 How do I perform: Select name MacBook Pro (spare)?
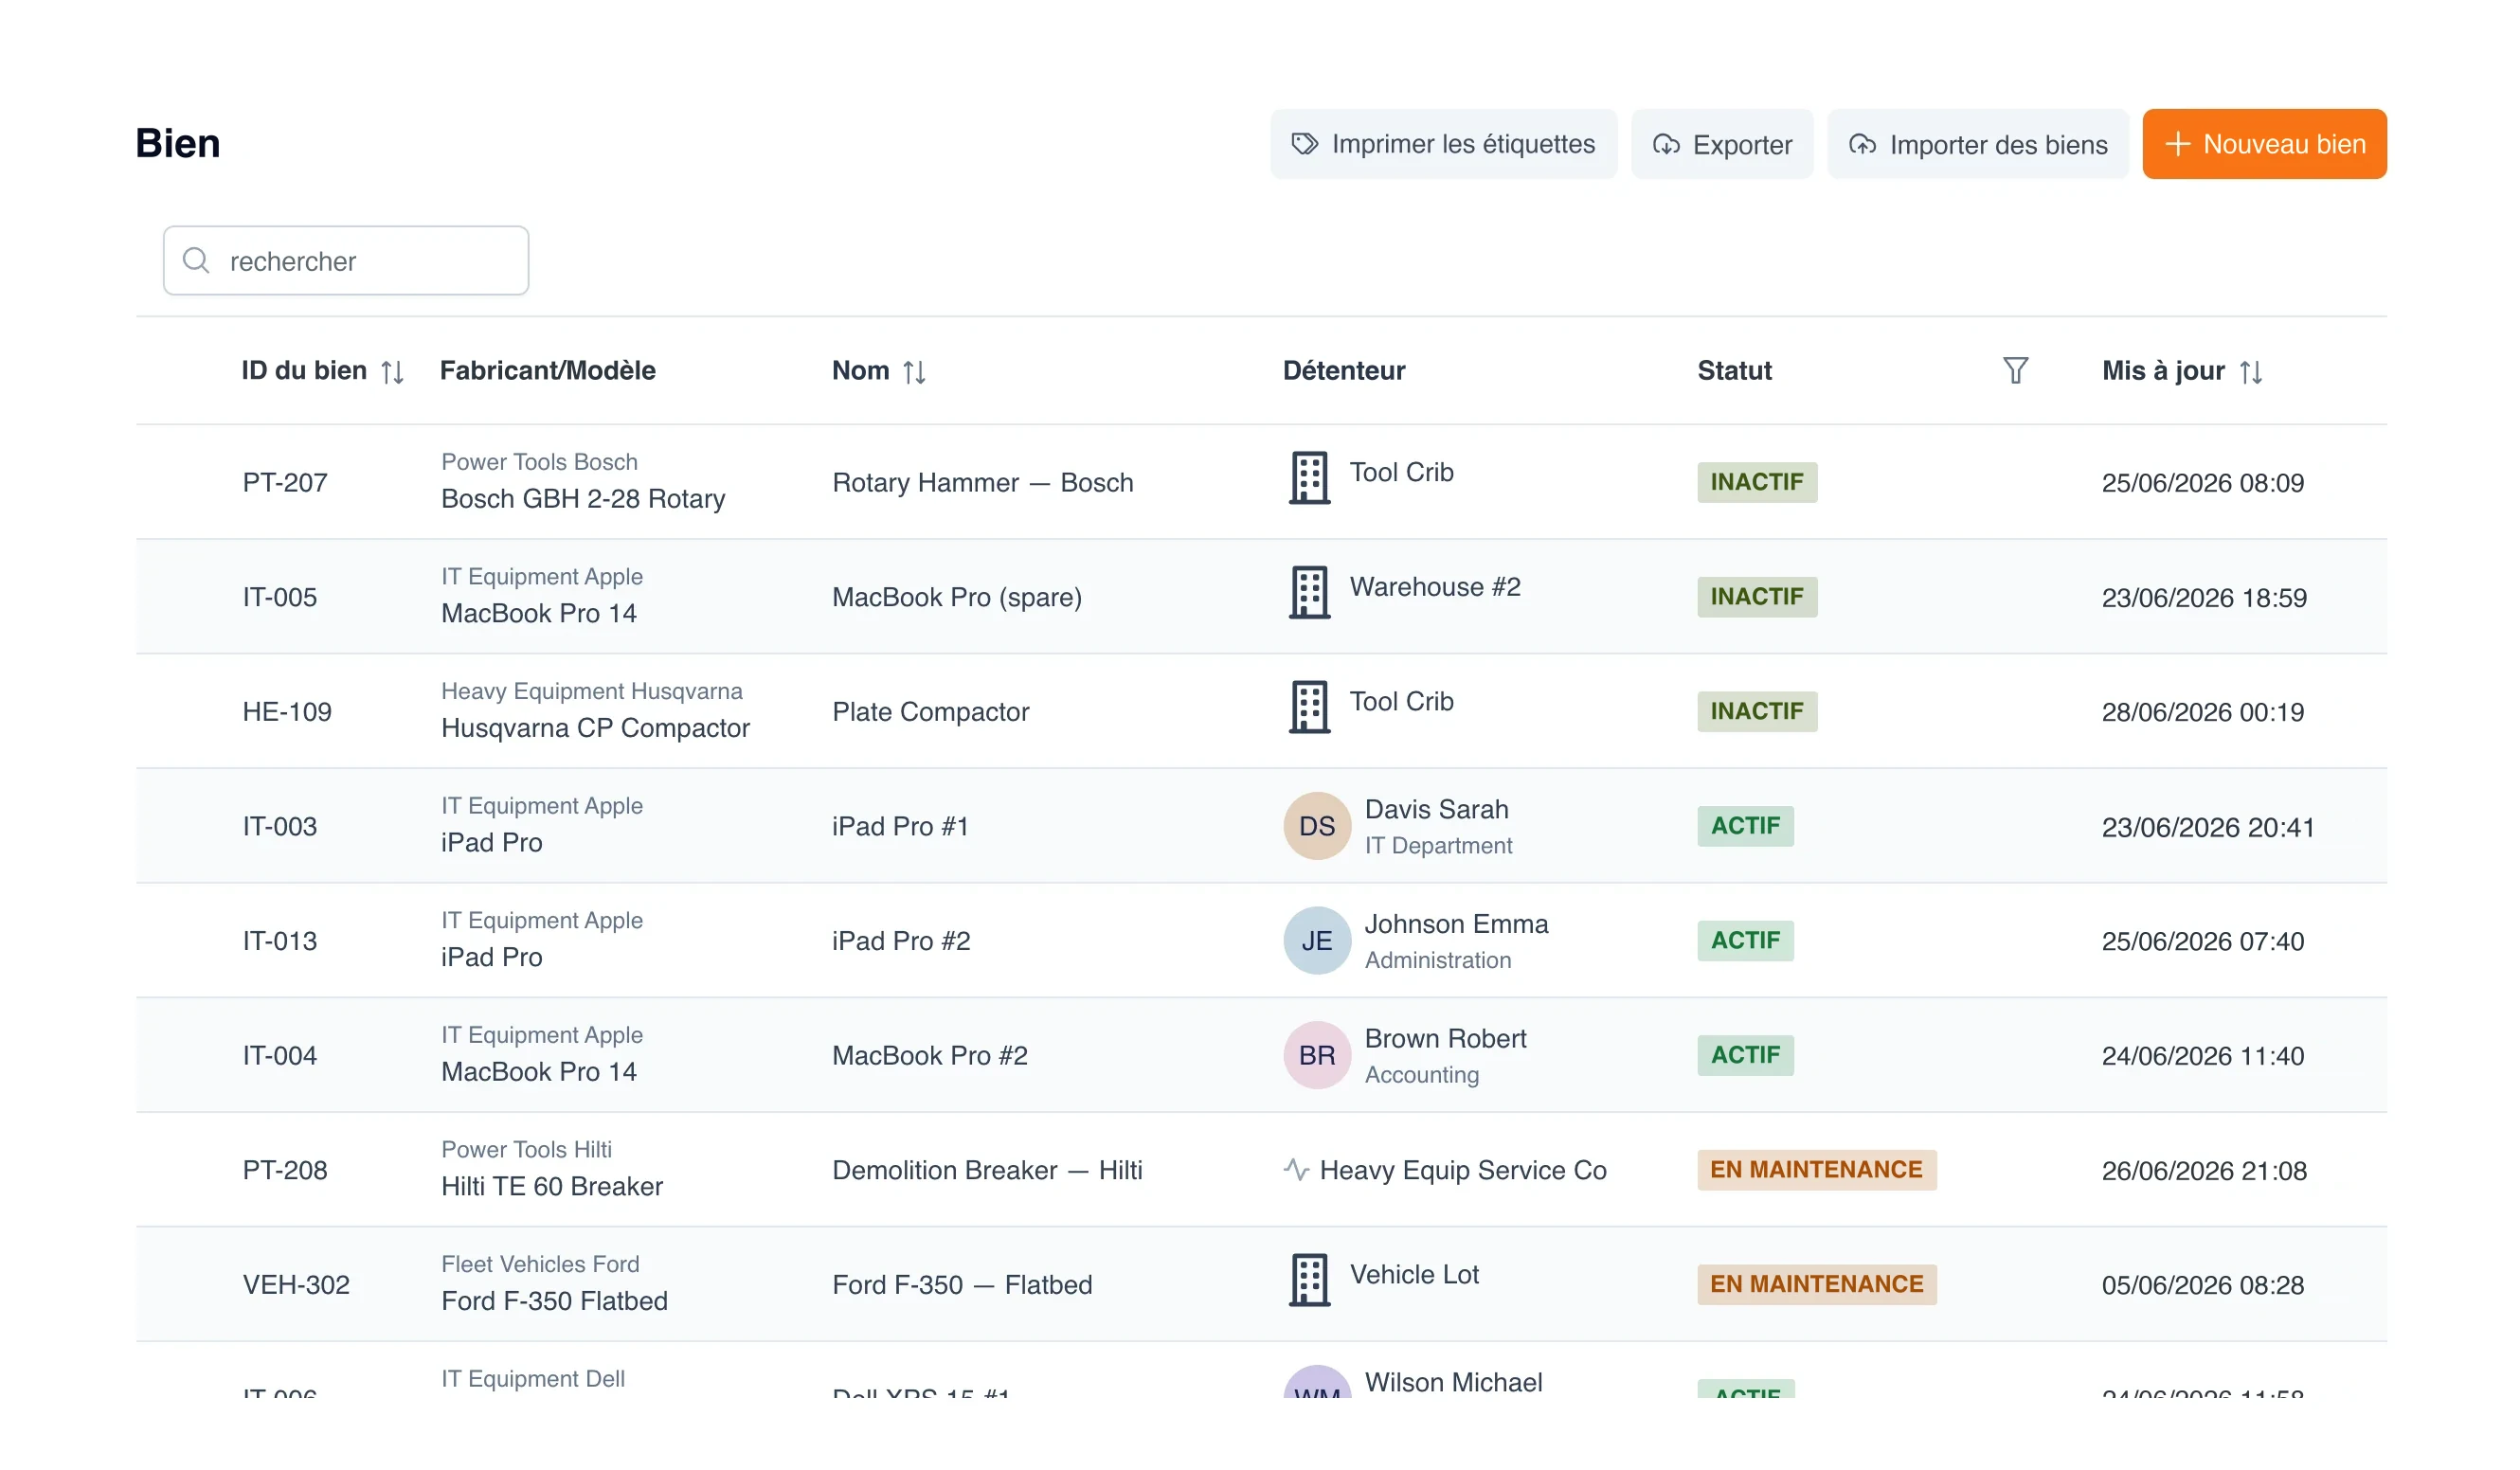[x=957, y=597]
